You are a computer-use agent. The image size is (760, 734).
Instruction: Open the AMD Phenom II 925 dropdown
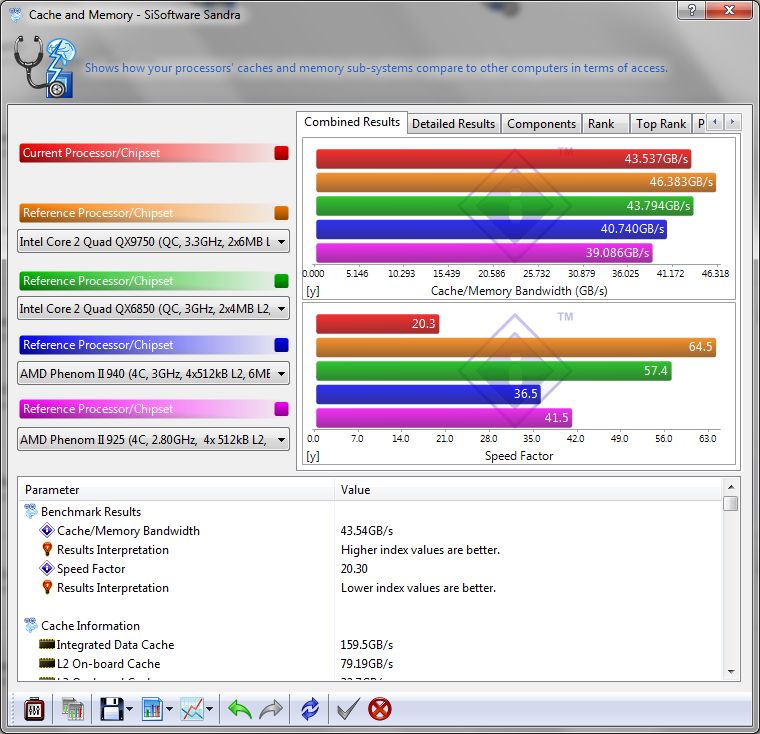coord(153,439)
